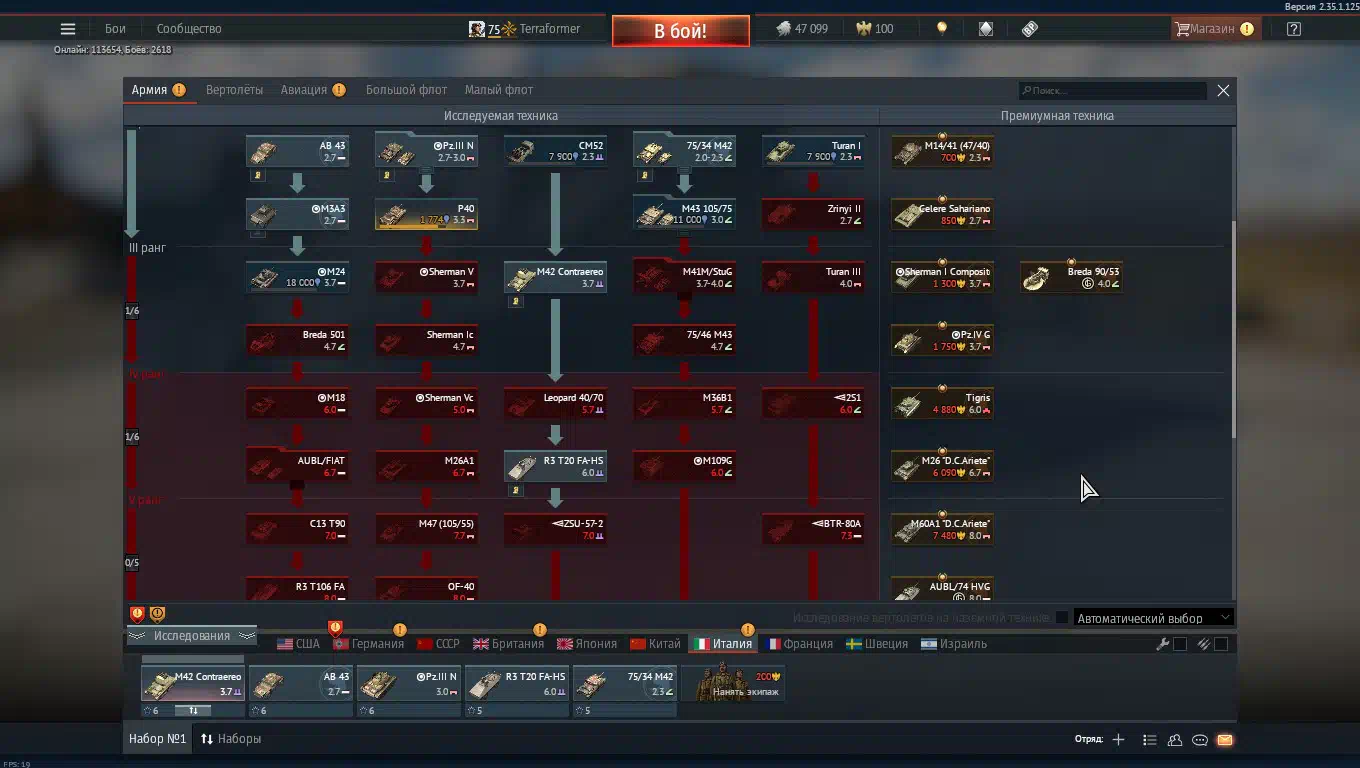Select the Tigris premium vehicle card
This screenshot has width=1360, height=768.
click(x=942, y=403)
